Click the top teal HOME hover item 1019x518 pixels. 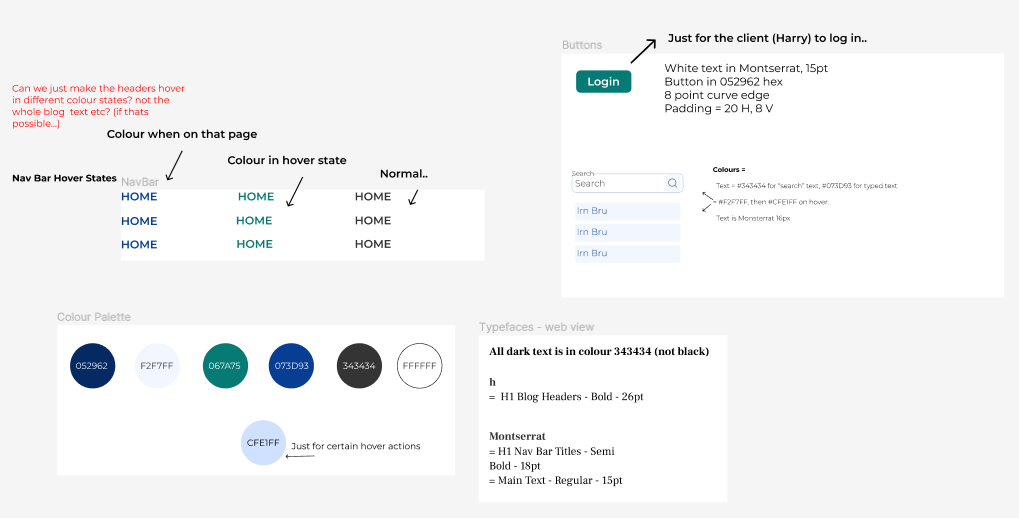click(256, 197)
